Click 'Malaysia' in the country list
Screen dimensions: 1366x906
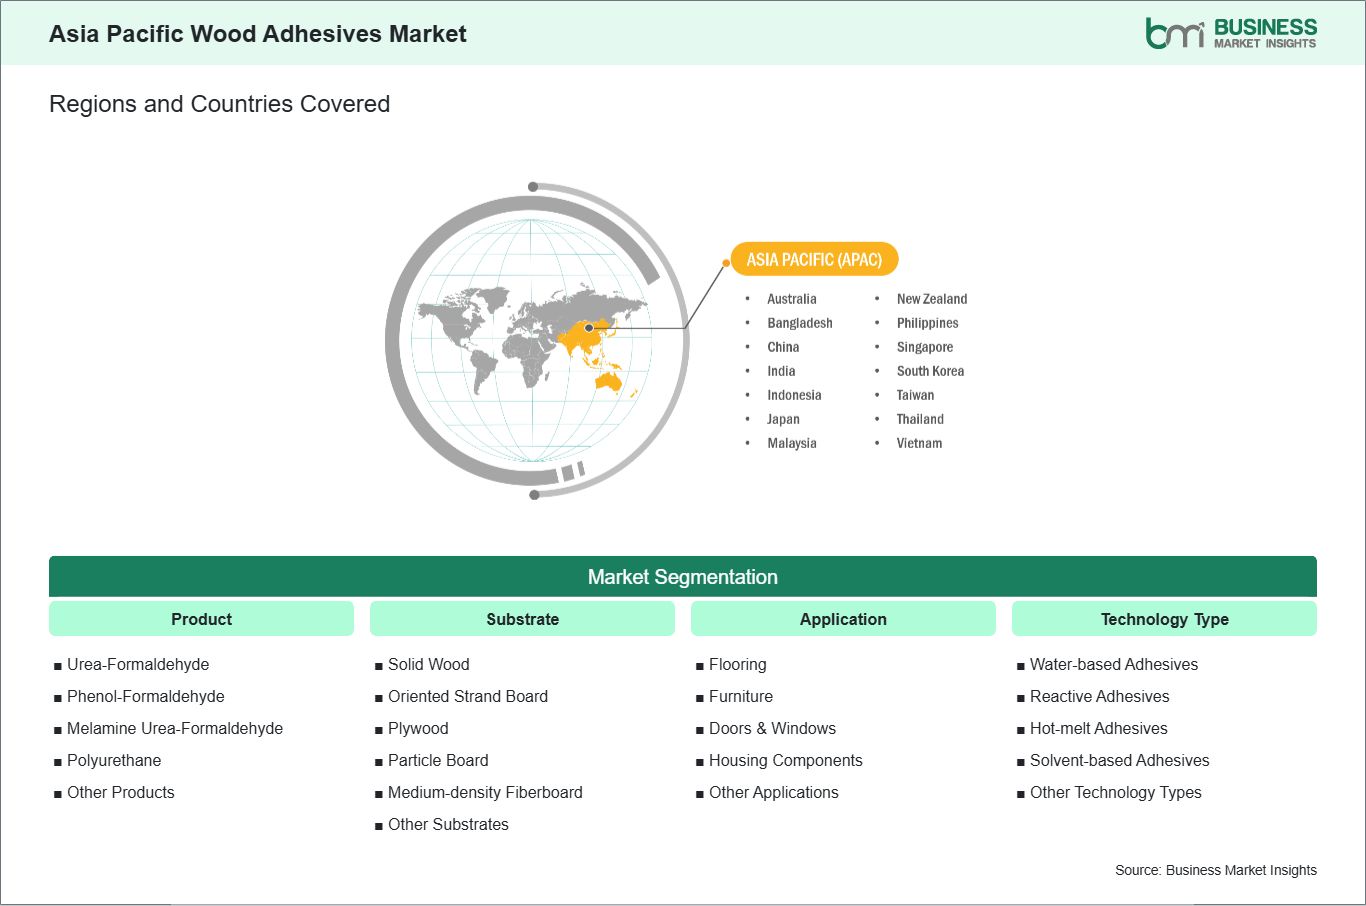click(792, 443)
